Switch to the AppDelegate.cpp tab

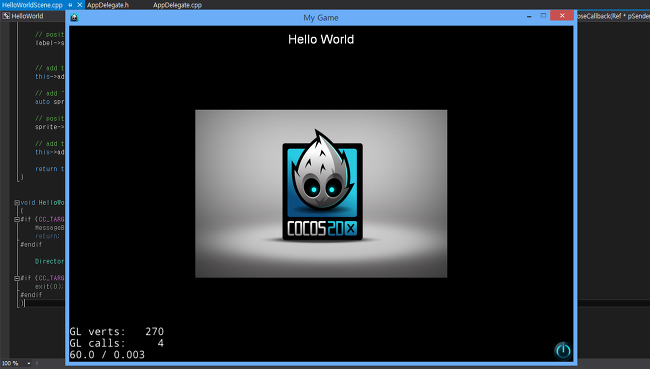pos(177,5)
